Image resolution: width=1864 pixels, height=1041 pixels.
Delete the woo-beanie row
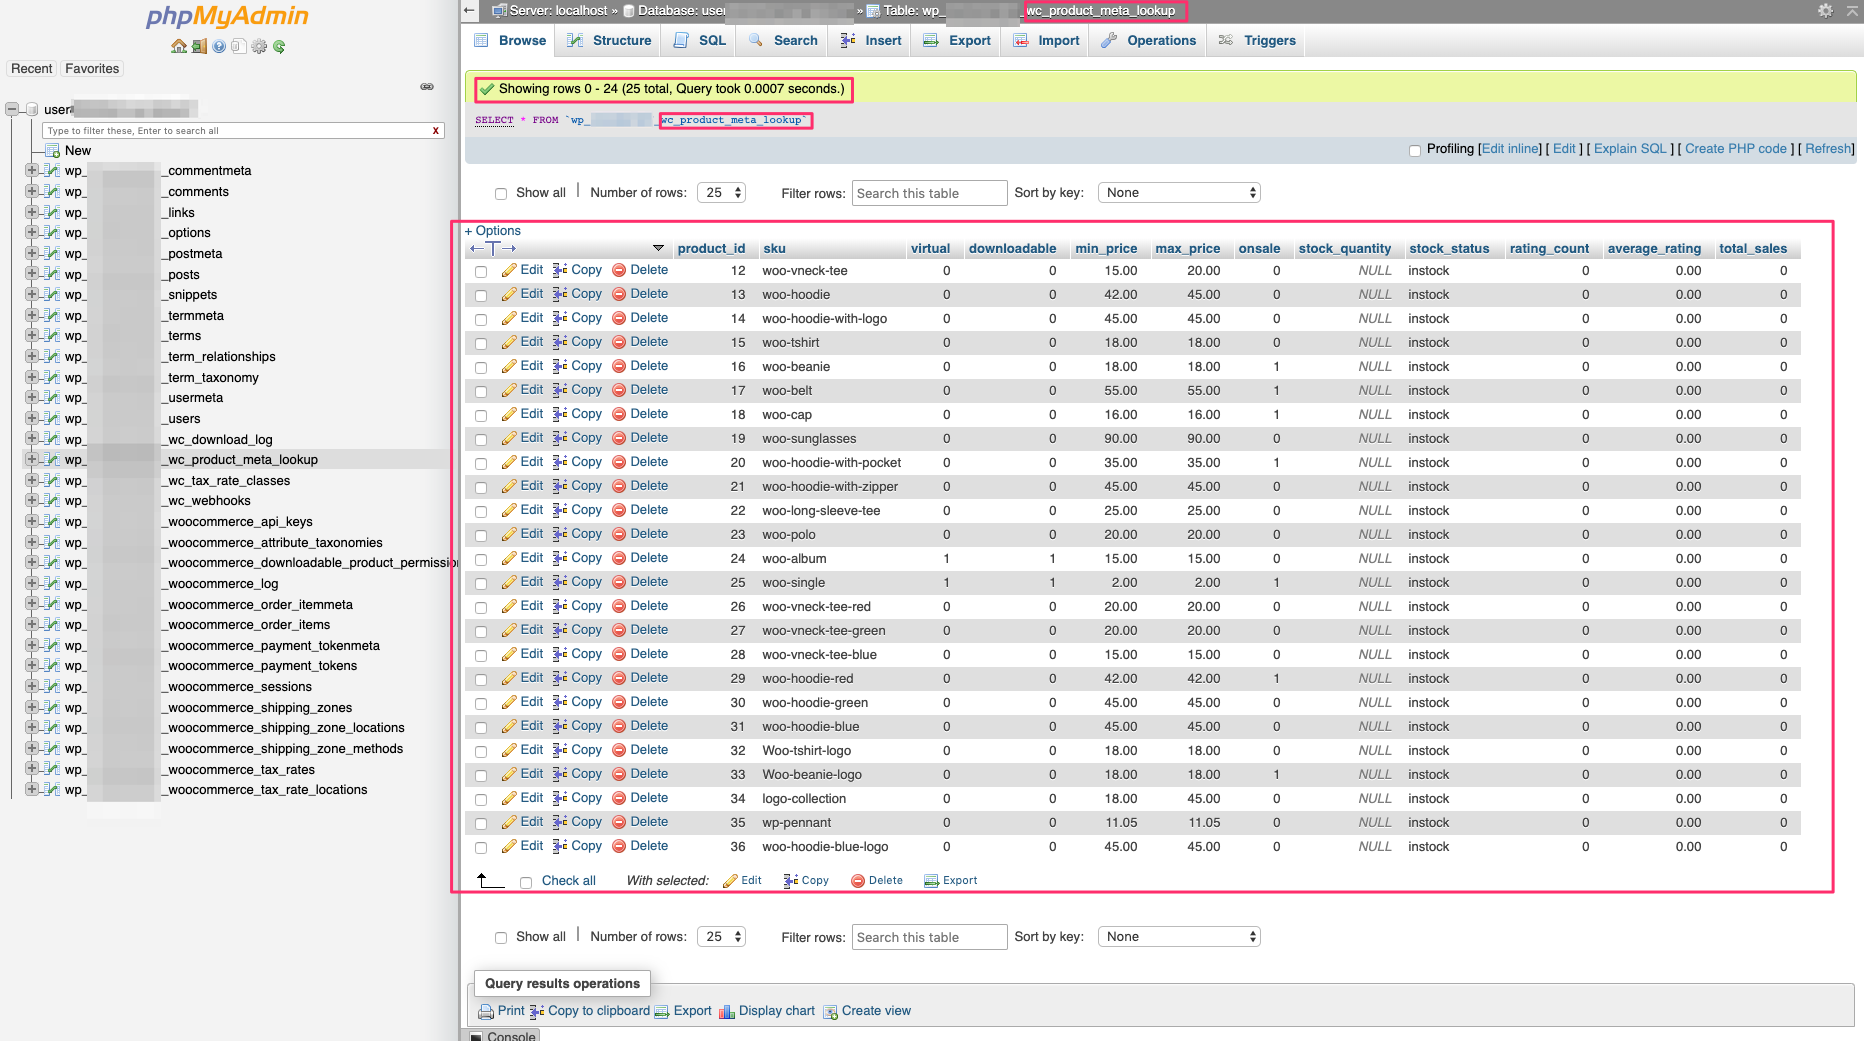(649, 366)
